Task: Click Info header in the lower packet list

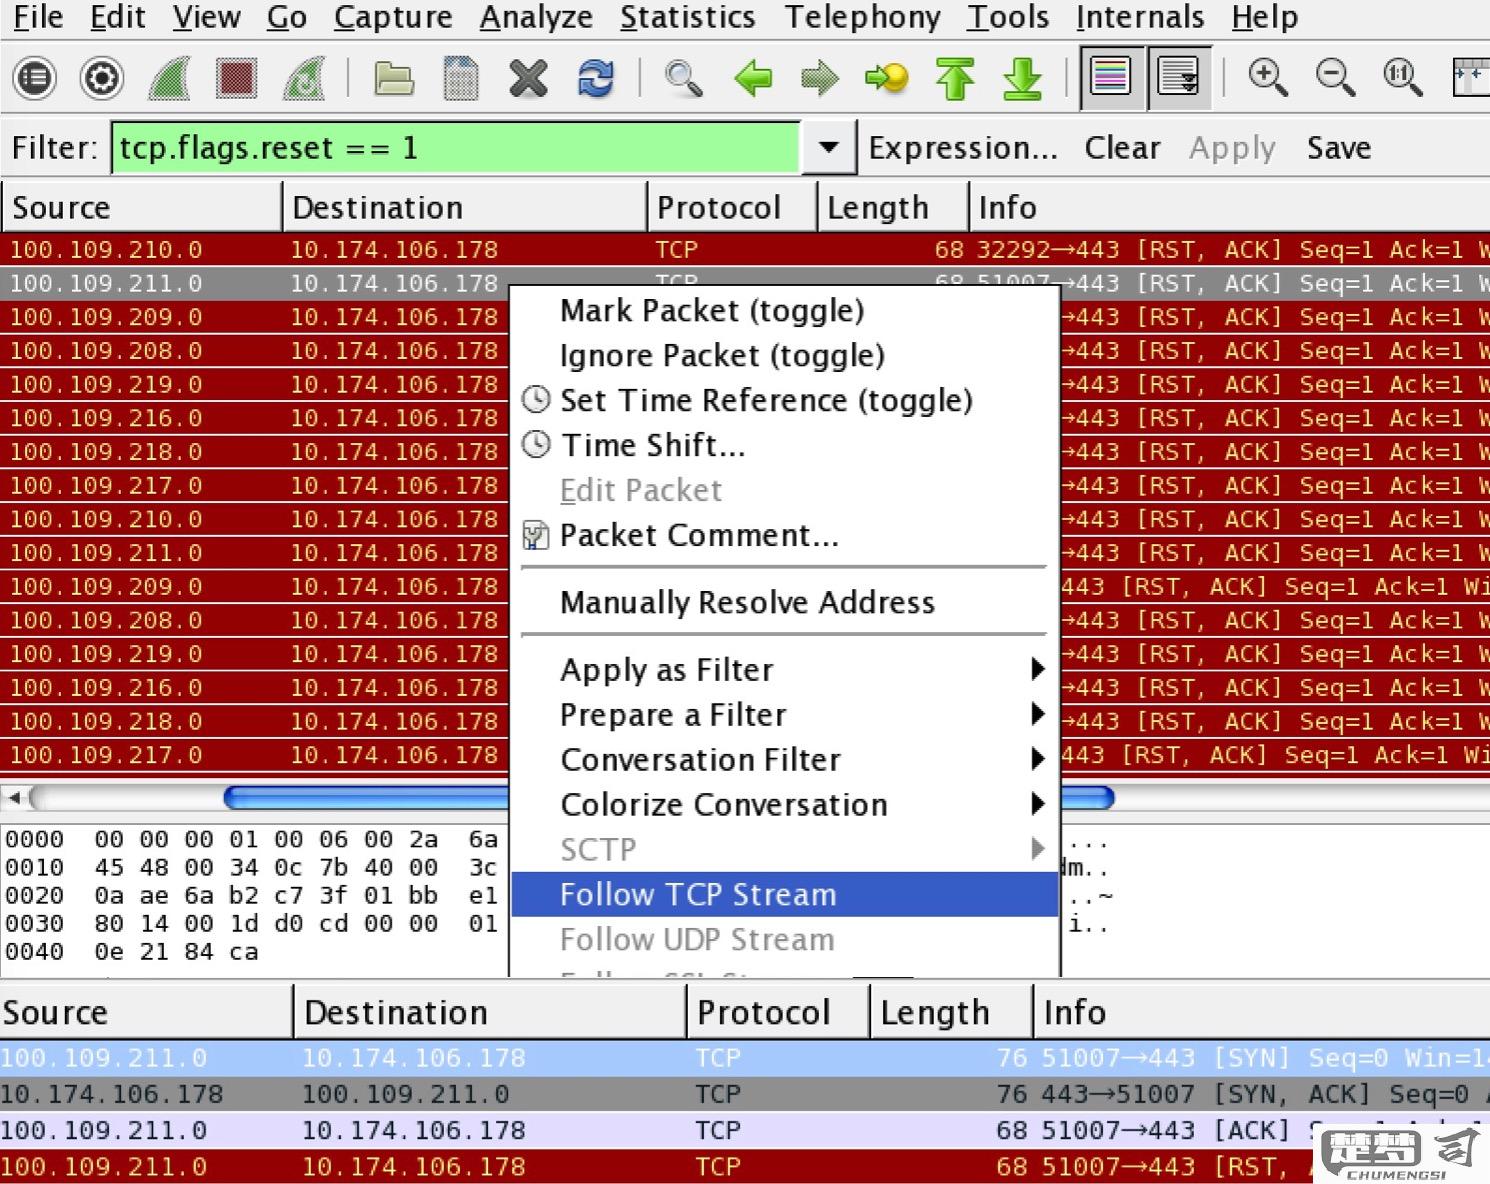Action: pyautogui.click(x=1262, y=1012)
